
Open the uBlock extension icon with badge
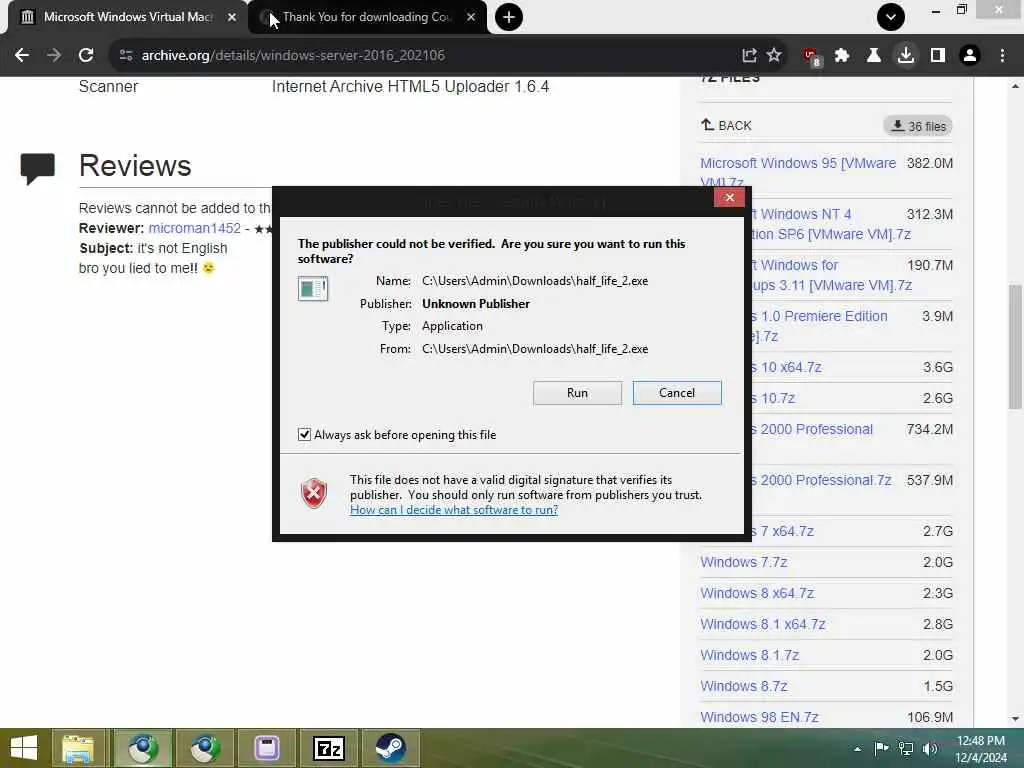(x=812, y=57)
